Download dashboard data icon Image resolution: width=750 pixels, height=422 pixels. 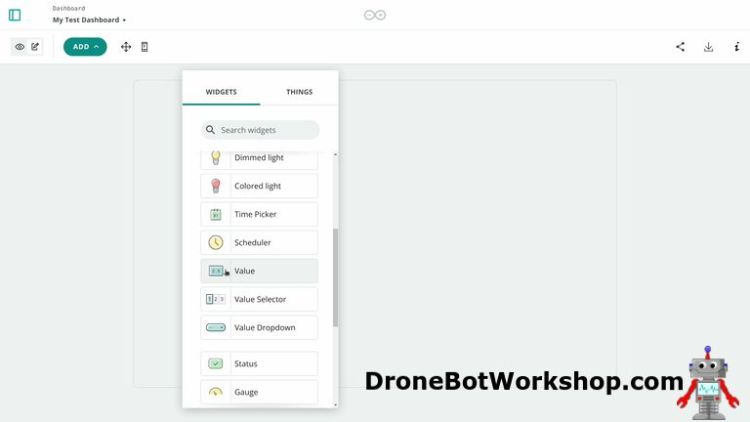708,47
